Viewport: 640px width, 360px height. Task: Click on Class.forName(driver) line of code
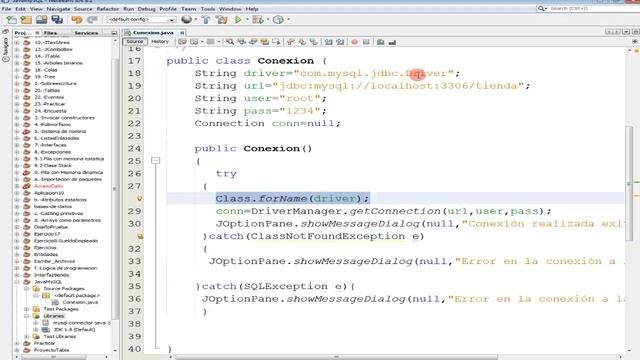(292, 199)
